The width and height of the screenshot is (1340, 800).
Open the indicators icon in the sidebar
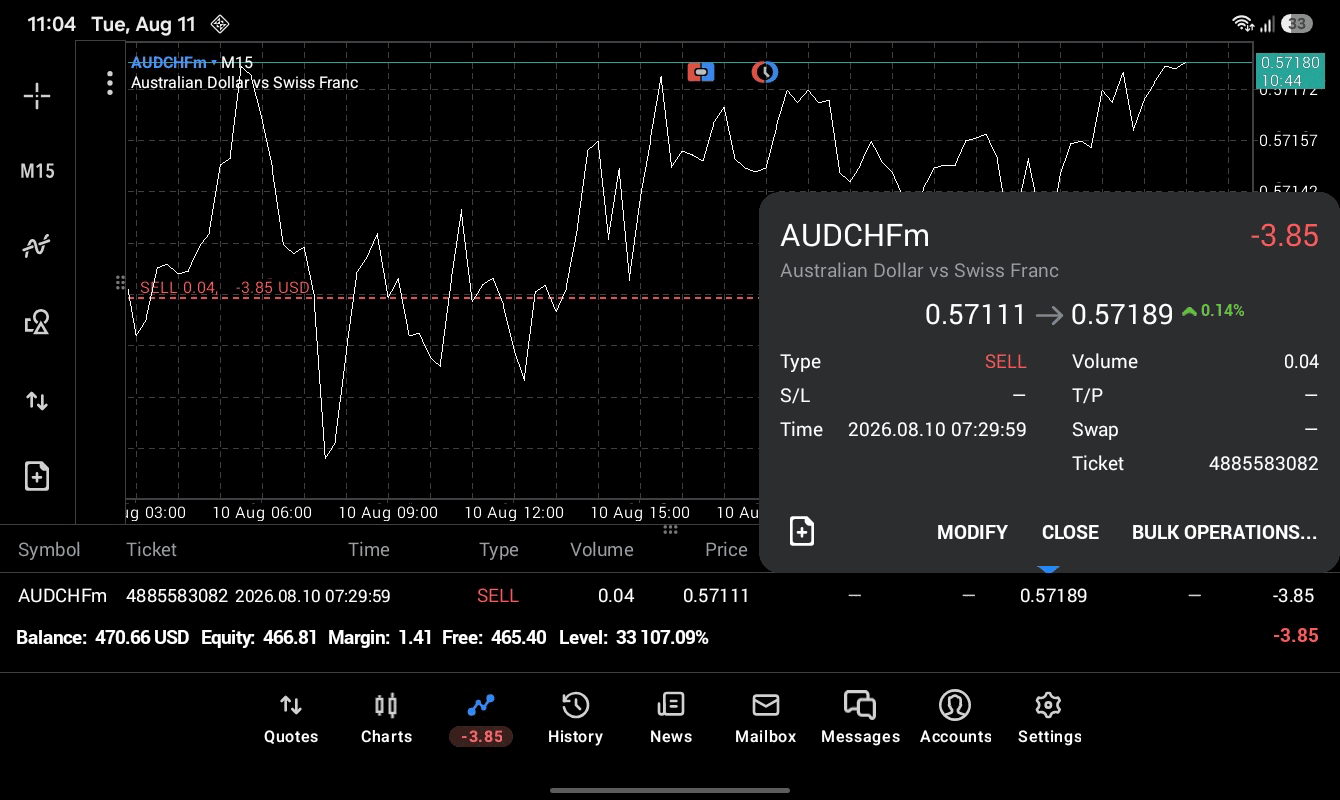pos(37,246)
